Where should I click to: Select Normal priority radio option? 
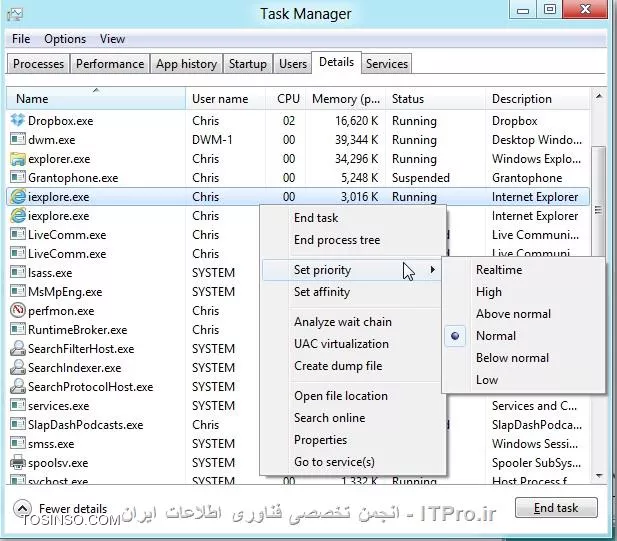455,336
